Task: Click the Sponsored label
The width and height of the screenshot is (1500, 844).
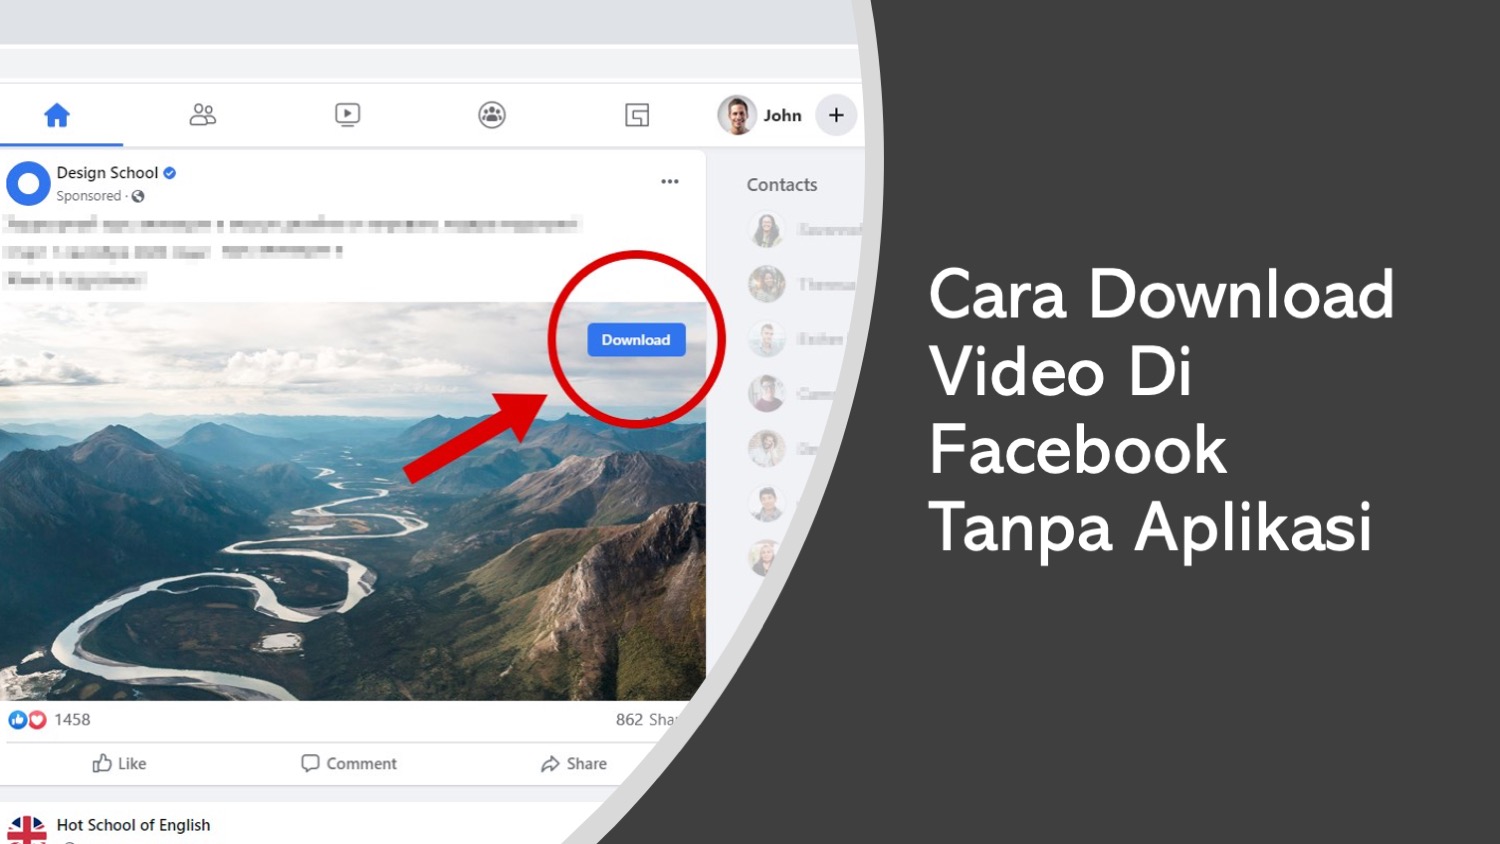Action: (88, 196)
